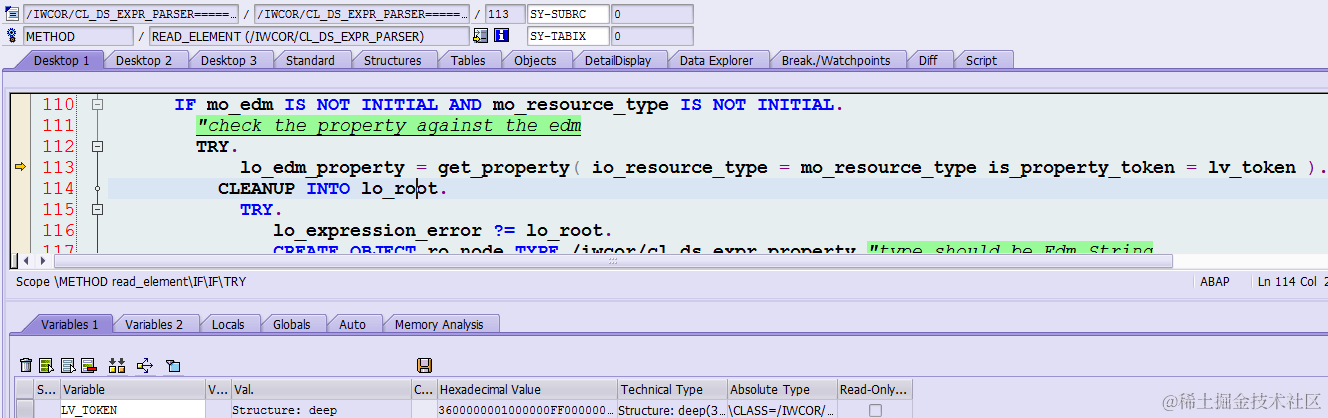Click the line number 113 field
The image size is (1328, 418).
(x=504, y=14)
